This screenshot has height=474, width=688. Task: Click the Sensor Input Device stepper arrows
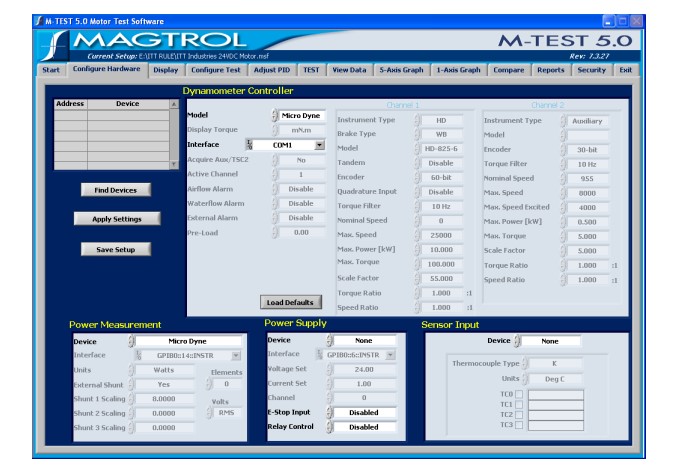[x=517, y=341]
